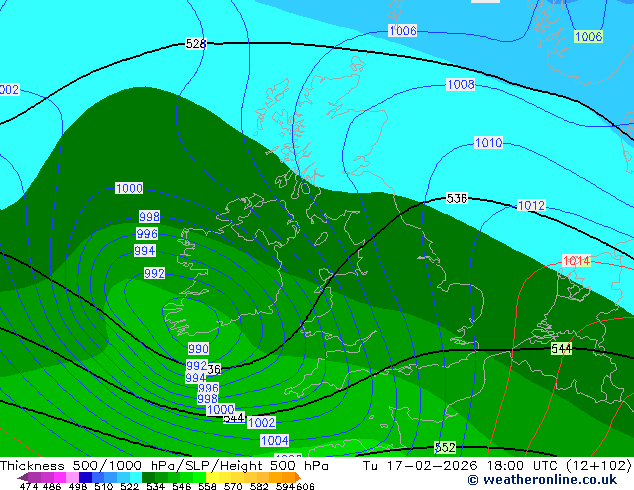The image size is (634, 490).
Task: Click the 1010 isobar label
Action: point(488,143)
